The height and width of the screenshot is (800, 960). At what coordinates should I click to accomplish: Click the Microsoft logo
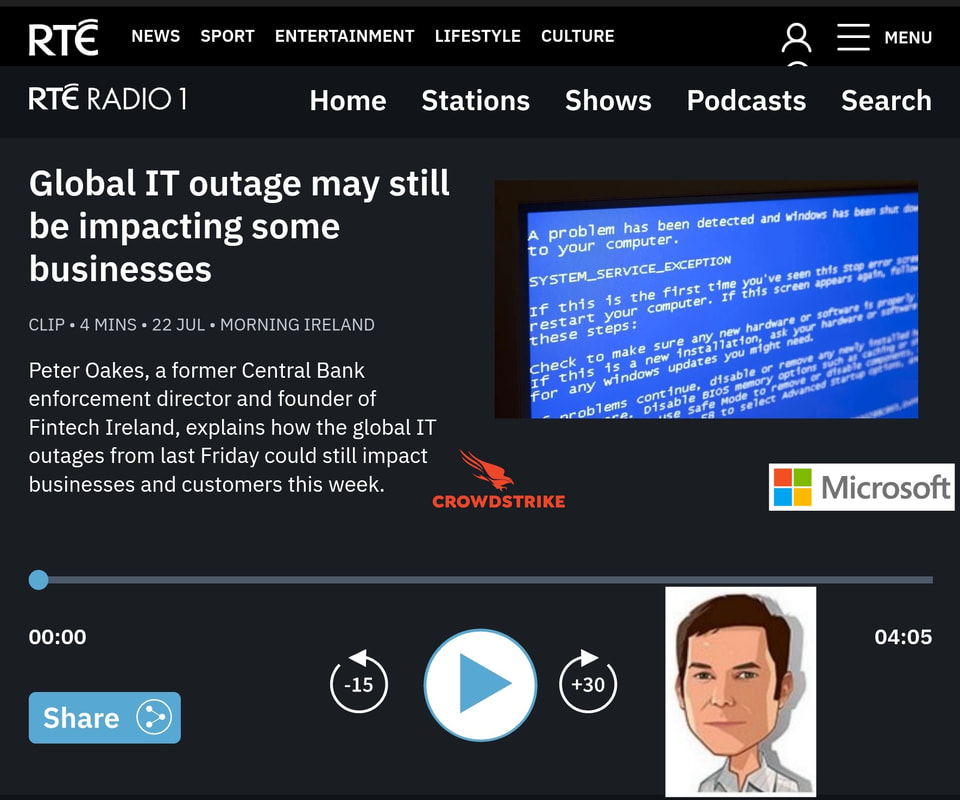[x=861, y=487]
